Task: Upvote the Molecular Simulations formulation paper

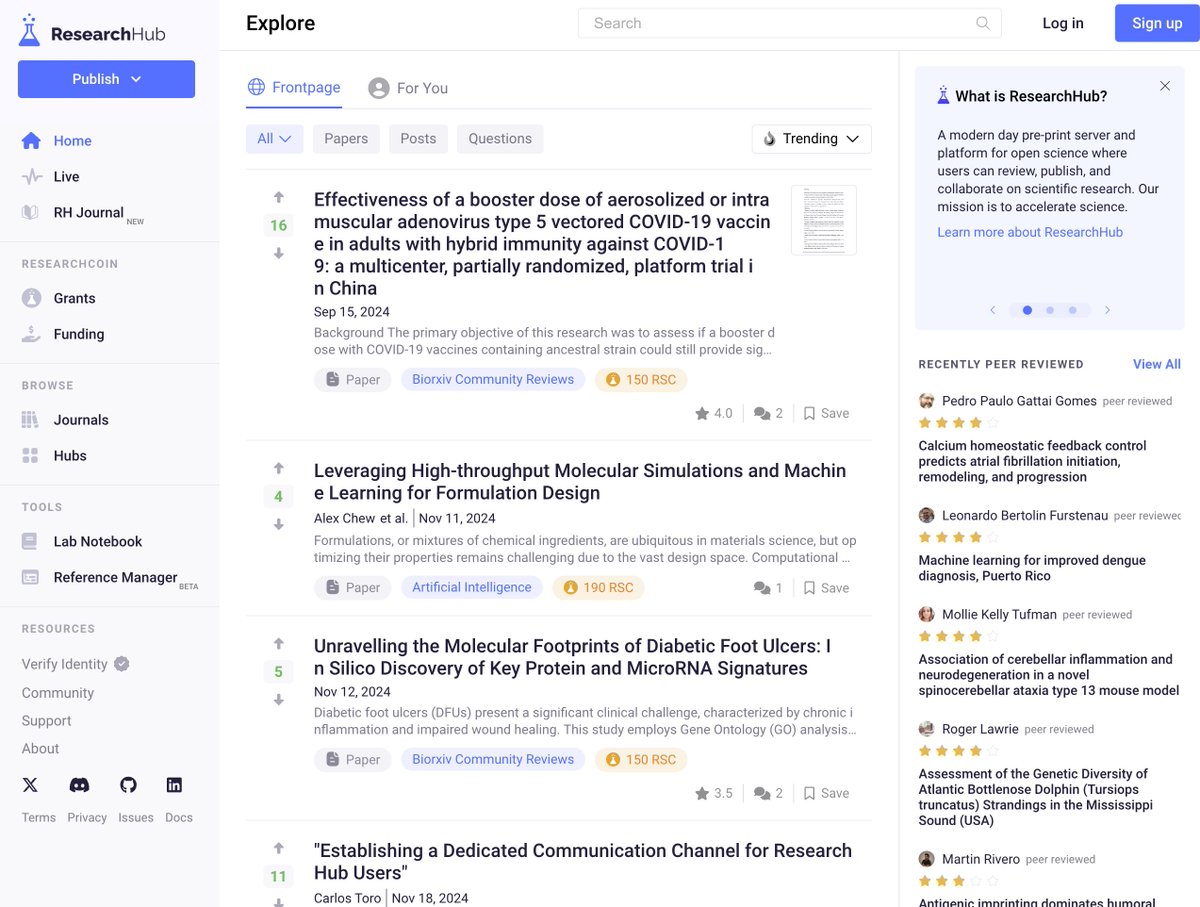Action: pos(279,468)
